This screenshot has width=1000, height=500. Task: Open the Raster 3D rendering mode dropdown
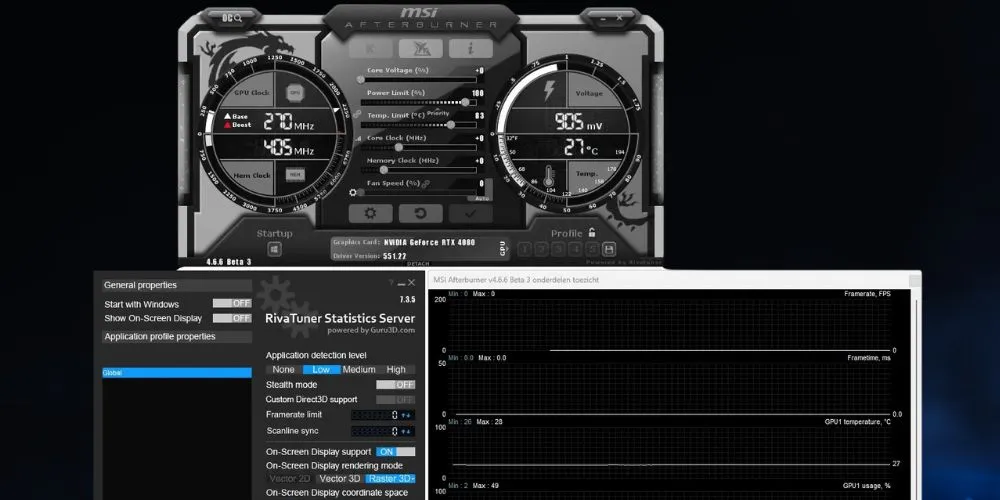click(x=390, y=478)
